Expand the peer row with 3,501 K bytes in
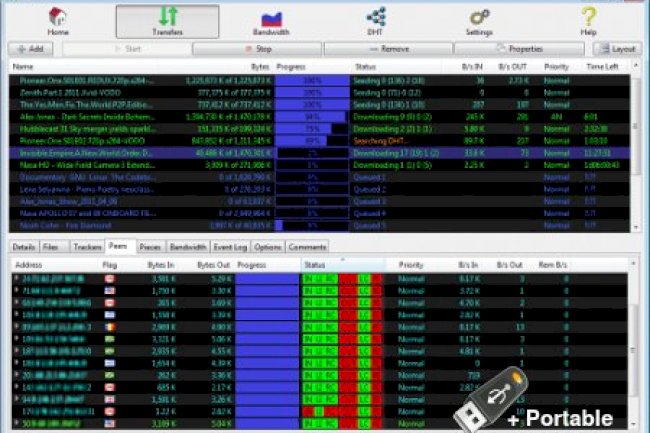Viewport: 650px width, 433px height. pos(17,278)
